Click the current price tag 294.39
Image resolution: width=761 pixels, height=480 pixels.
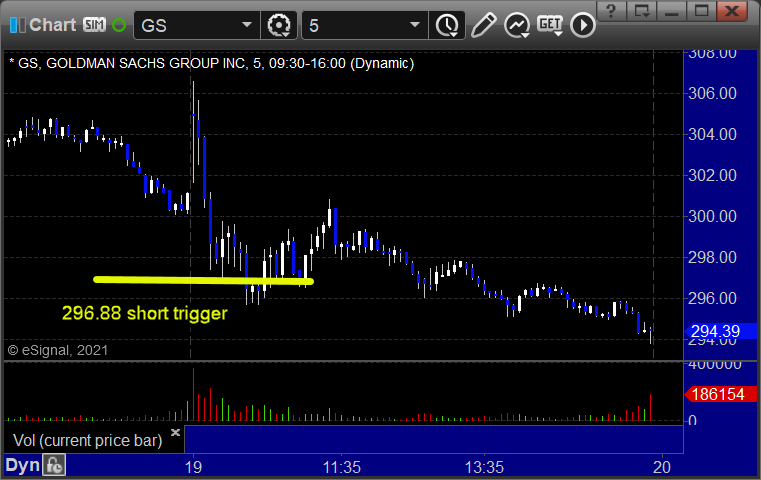(x=721, y=331)
